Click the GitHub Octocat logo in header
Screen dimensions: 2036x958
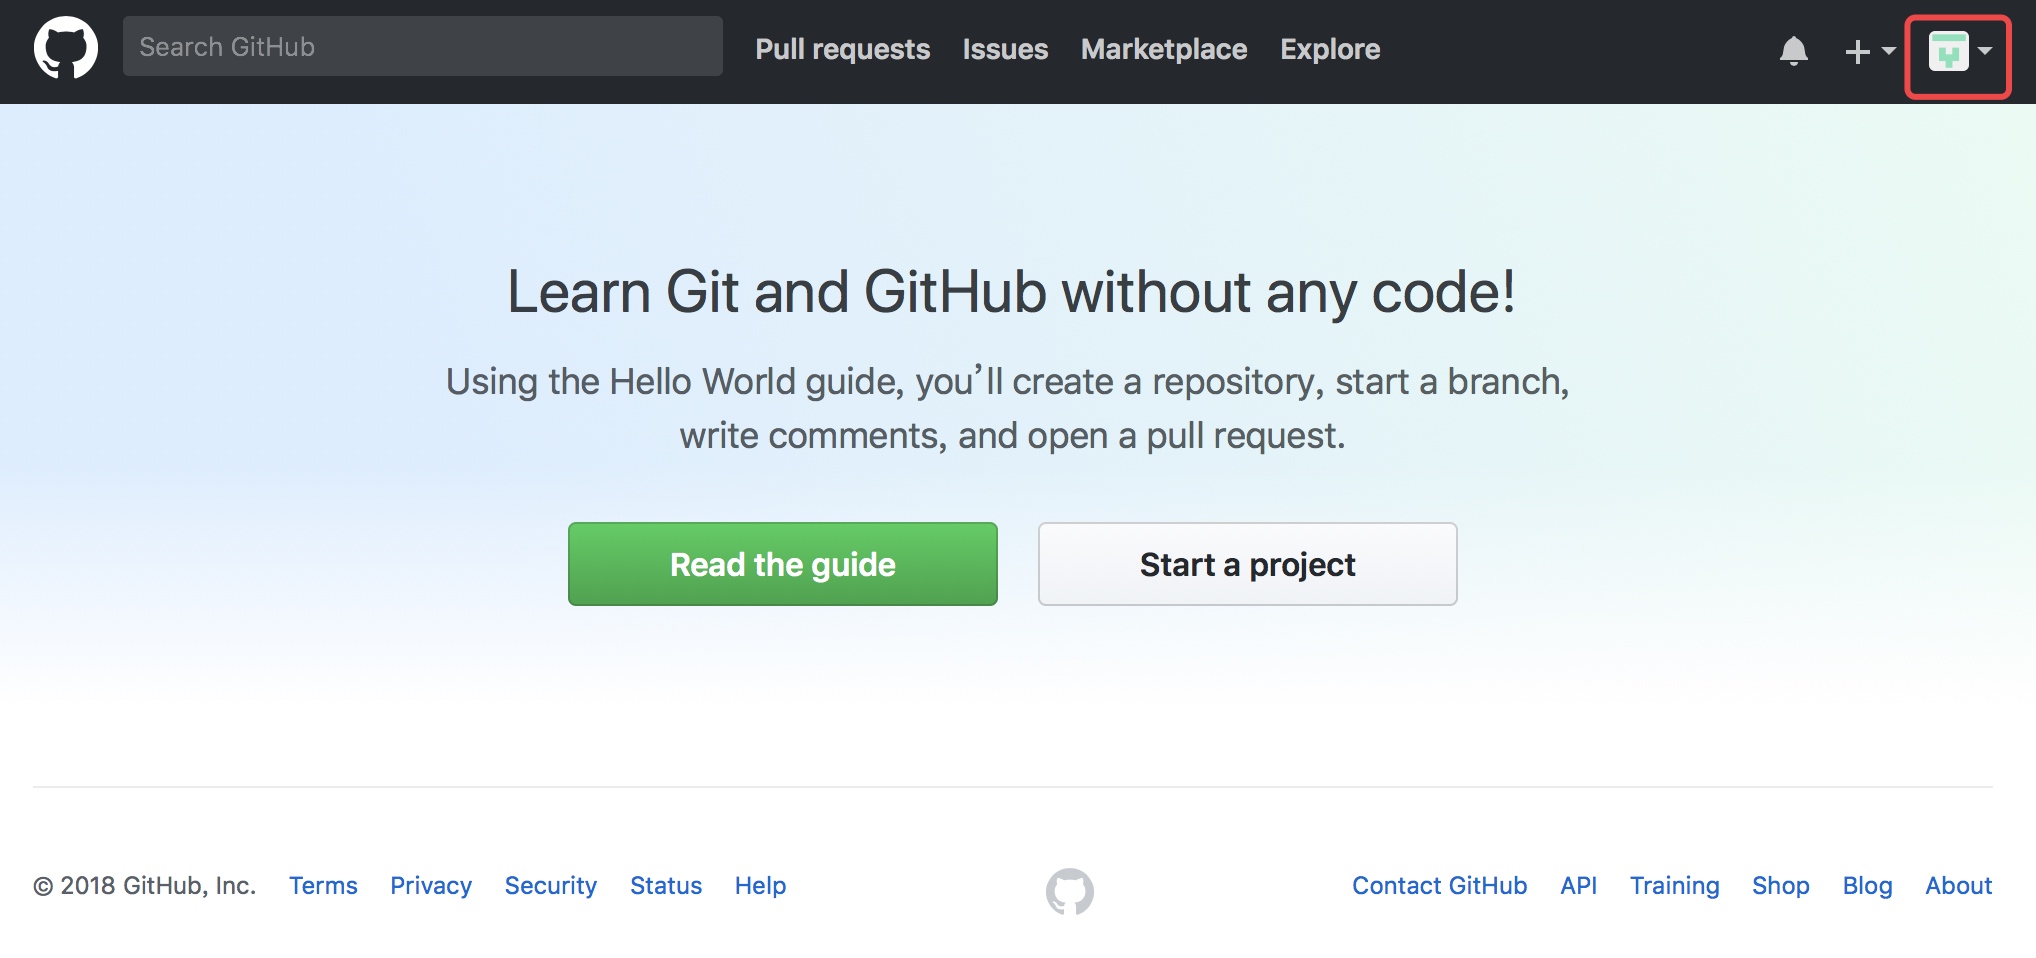pos(66,48)
